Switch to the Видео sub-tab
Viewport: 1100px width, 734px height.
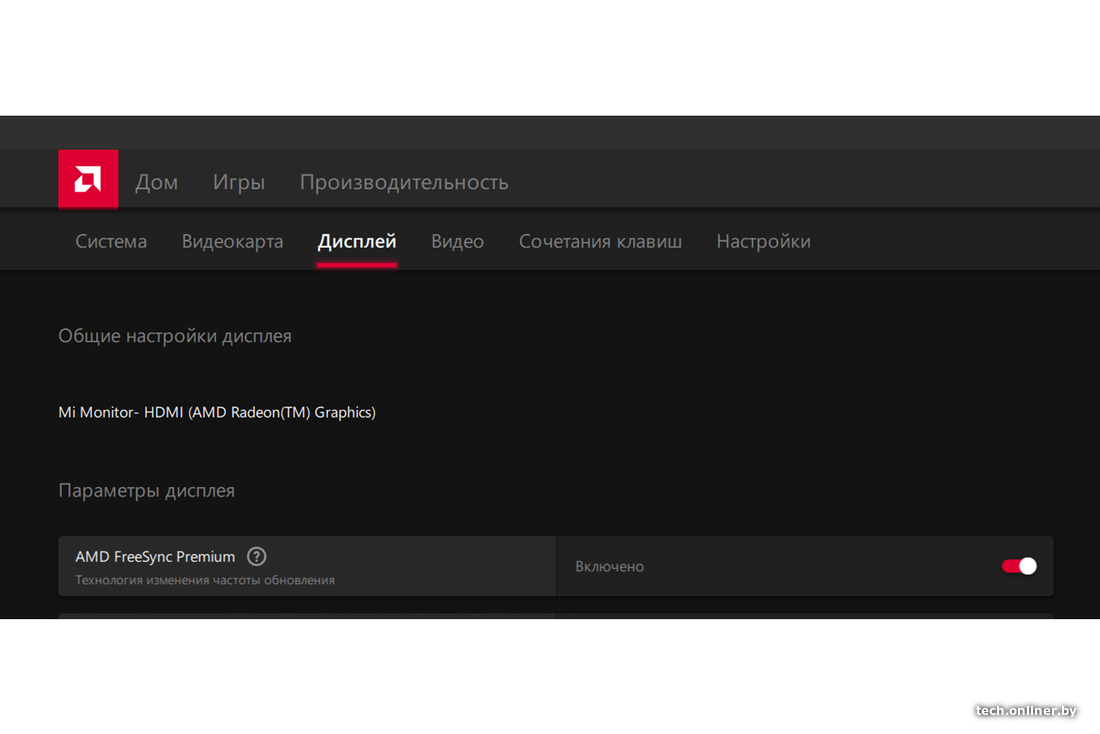[457, 241]
